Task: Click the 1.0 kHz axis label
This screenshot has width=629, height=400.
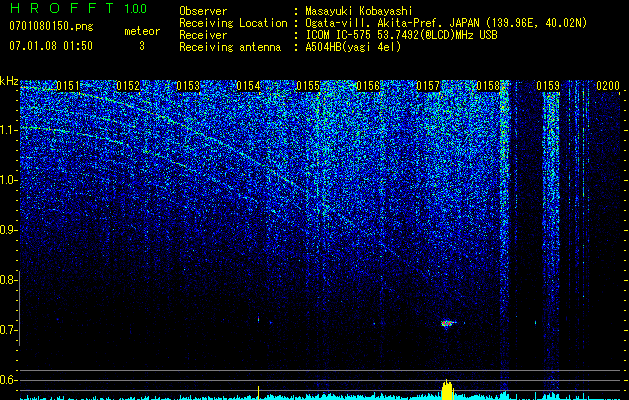Action: pos(8,180)
